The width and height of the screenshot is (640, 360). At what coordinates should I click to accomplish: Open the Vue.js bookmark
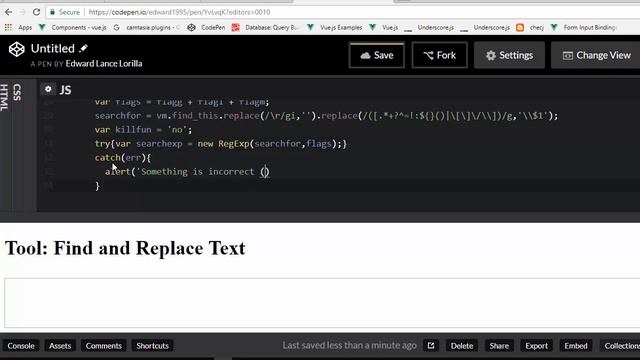point(384,27)
